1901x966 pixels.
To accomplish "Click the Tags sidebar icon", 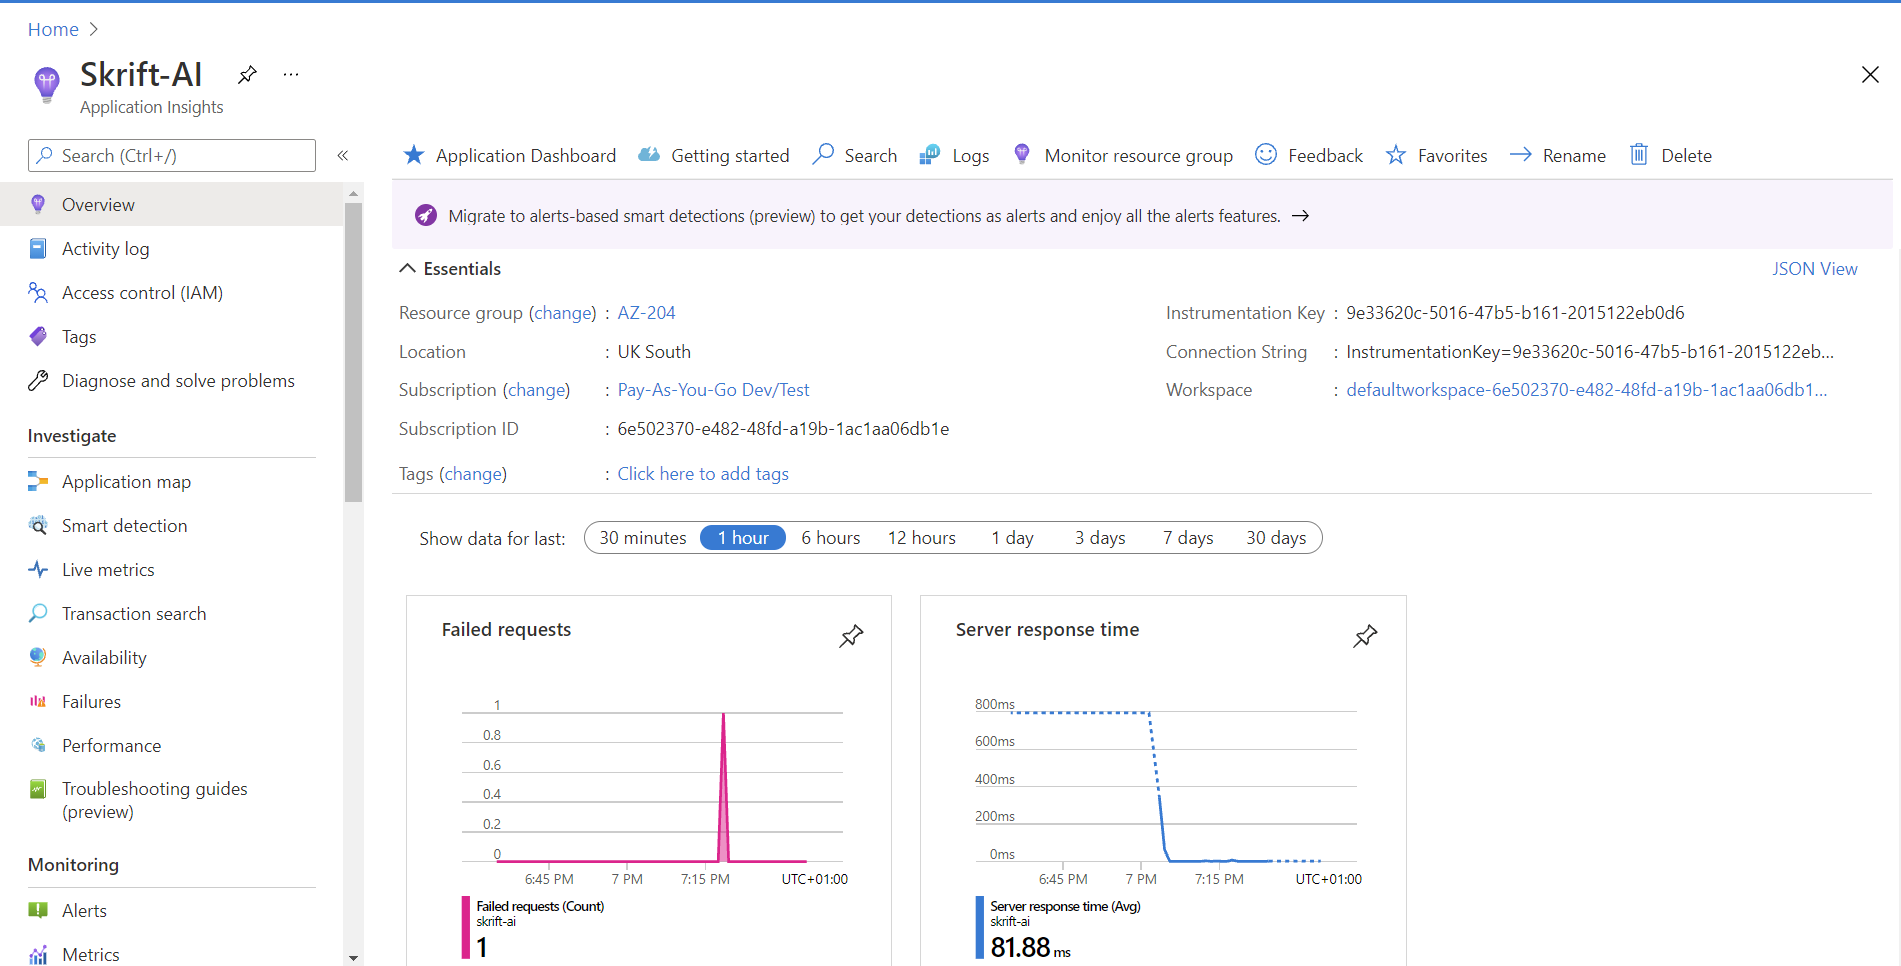I will (38, 337).
